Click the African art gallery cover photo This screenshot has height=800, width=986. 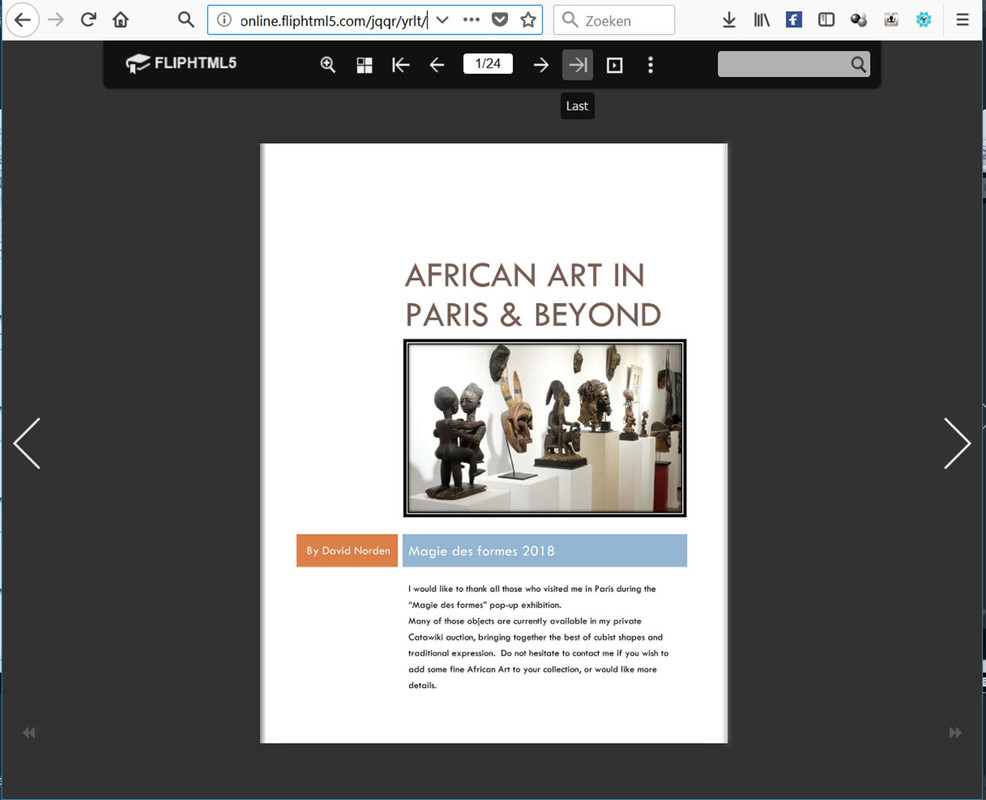pos(545,428)
